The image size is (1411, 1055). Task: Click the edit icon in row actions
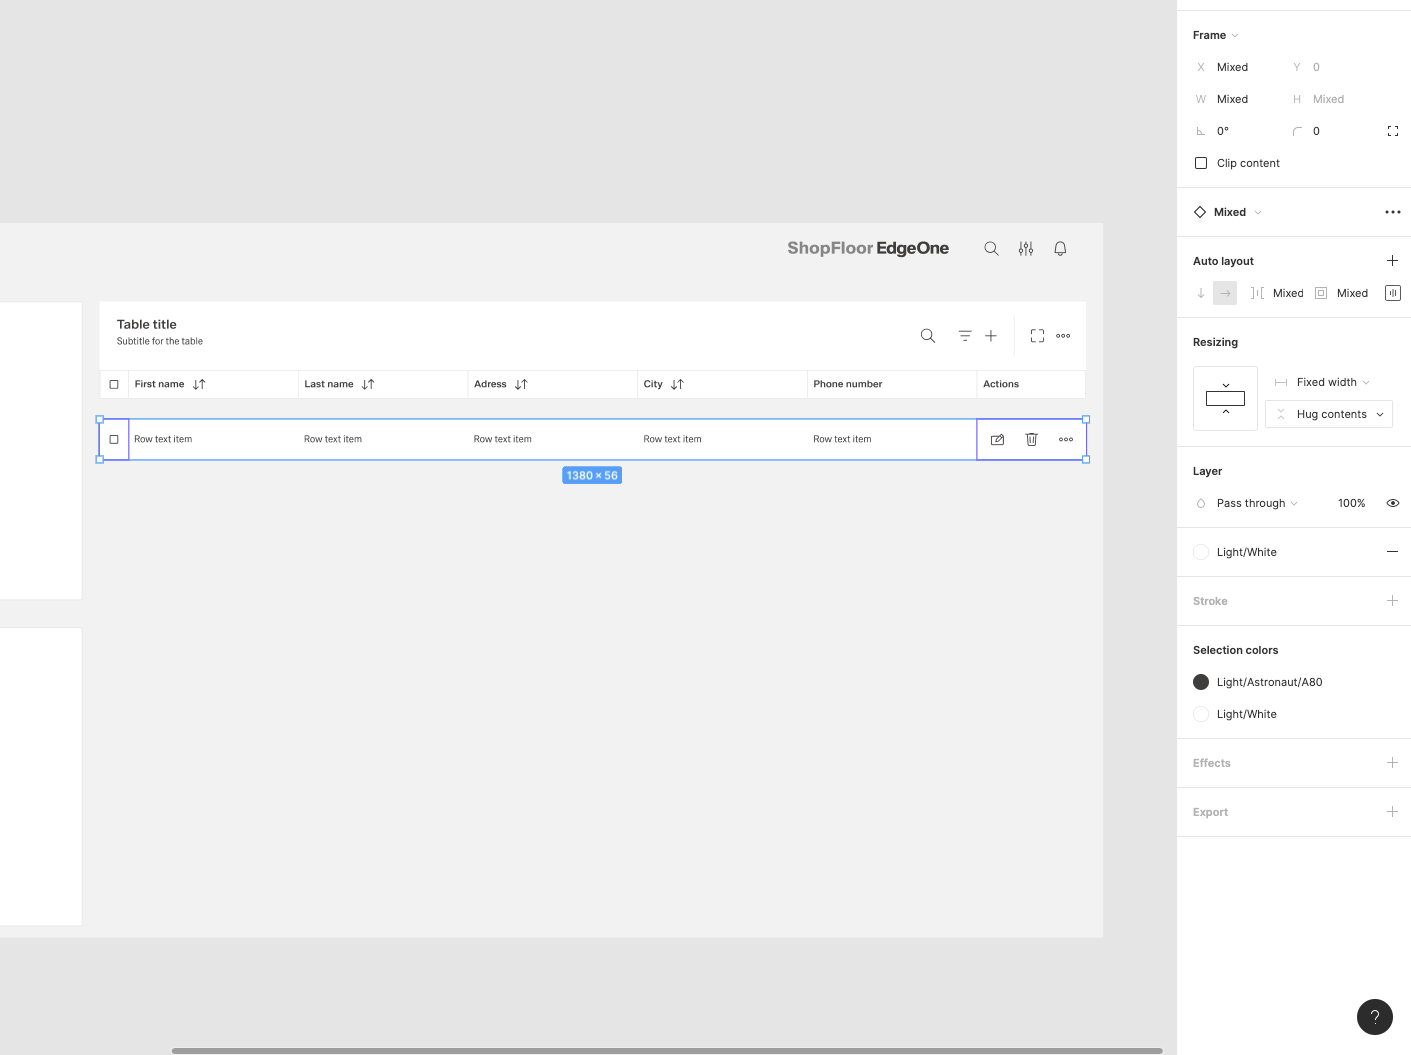pos(997,439)
